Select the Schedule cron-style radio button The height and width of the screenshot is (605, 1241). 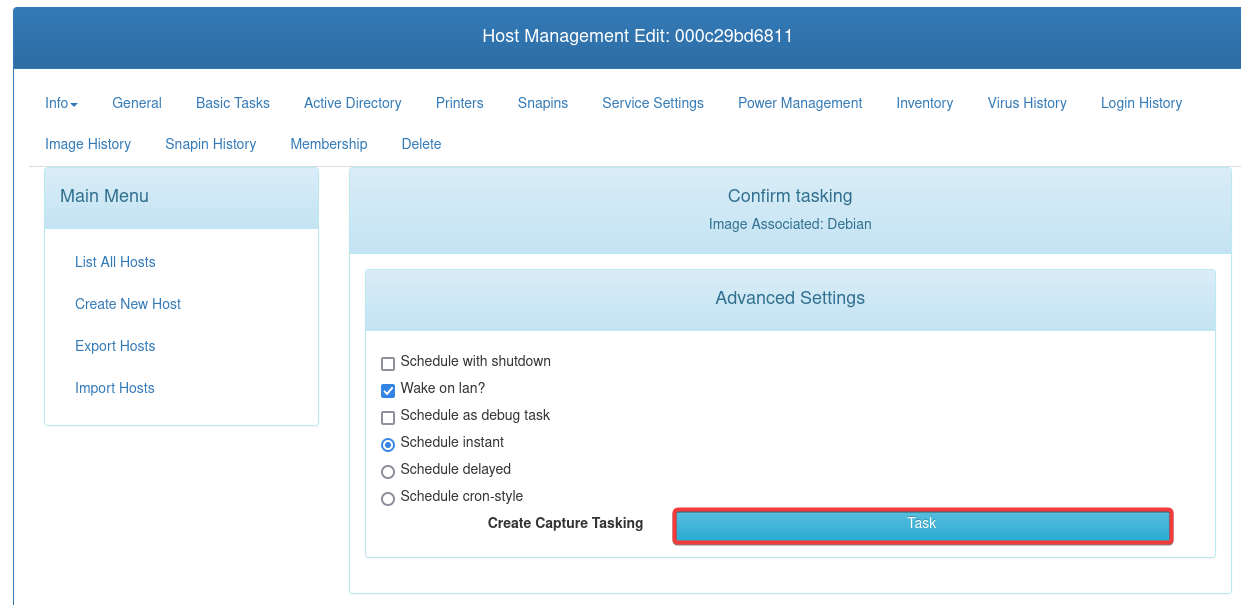[x=388, y=499]
